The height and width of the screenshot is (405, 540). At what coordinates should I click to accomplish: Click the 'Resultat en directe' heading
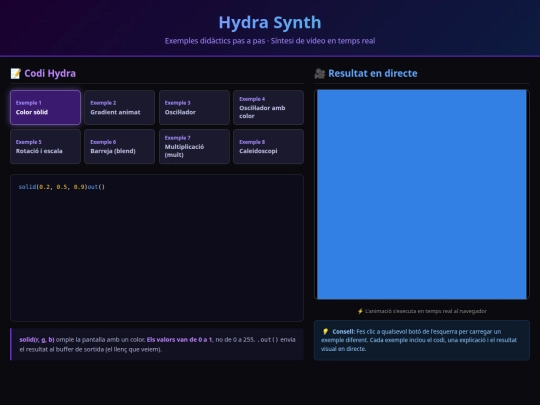[373, 73]
